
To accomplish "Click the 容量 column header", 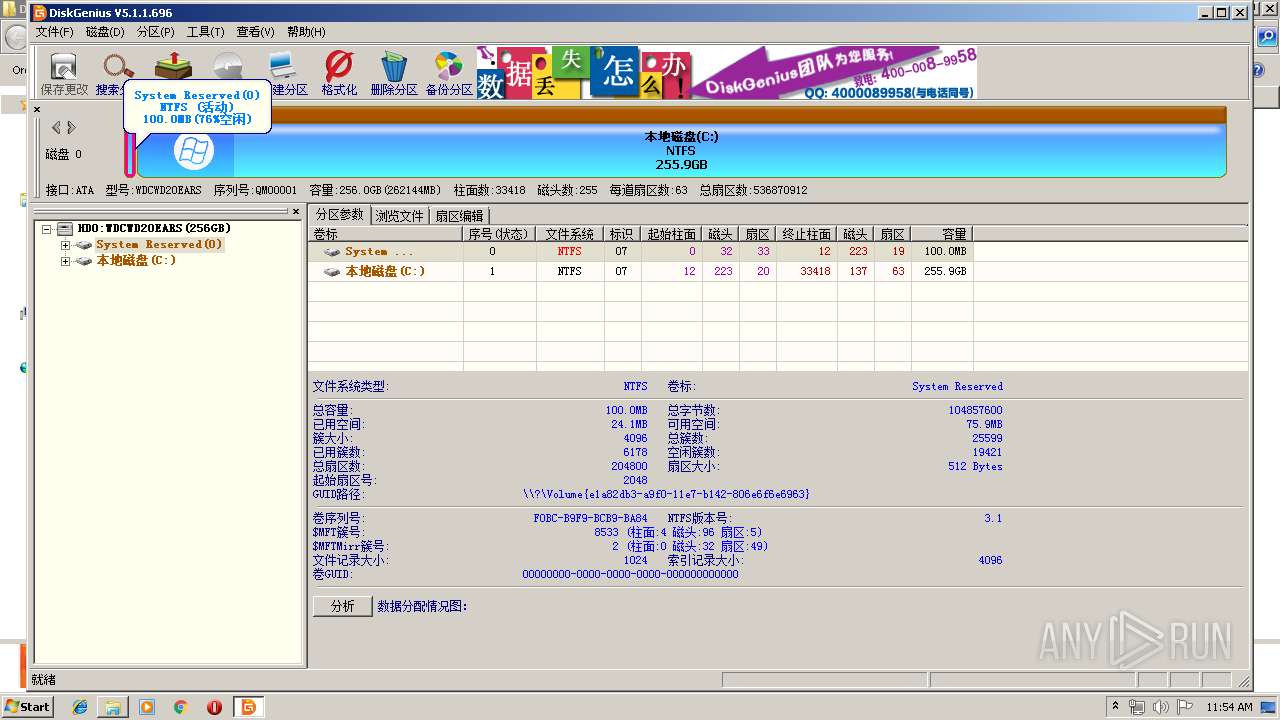I will 942,234.
